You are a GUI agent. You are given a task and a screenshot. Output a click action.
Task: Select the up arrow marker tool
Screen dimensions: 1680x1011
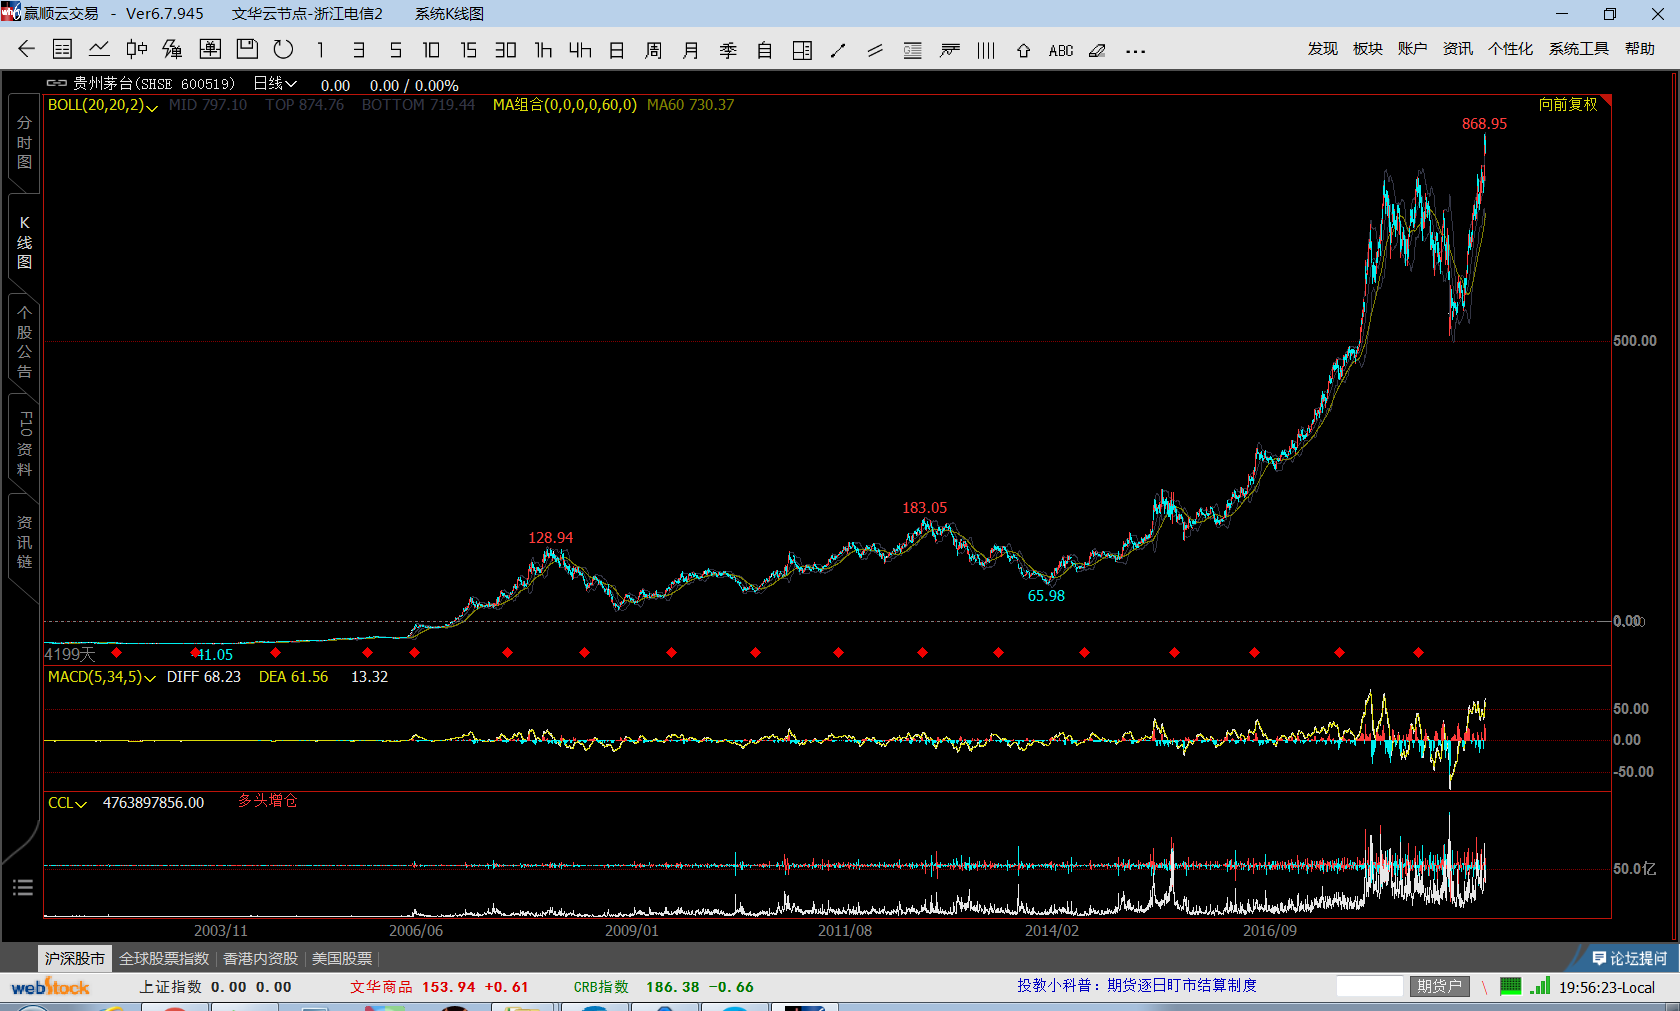click(x=1023, y=51)
